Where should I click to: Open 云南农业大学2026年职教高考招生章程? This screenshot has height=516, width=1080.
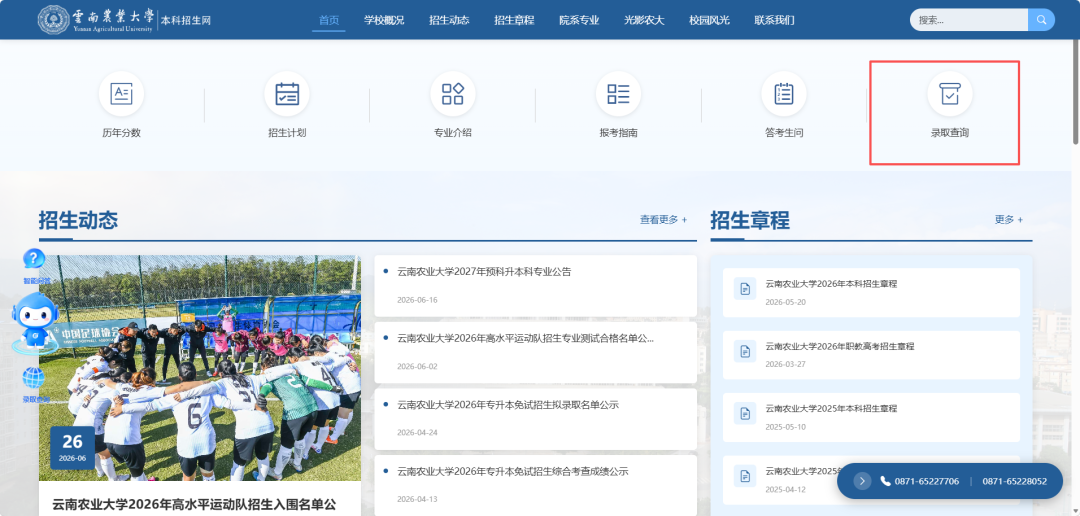tap(840, 347)
